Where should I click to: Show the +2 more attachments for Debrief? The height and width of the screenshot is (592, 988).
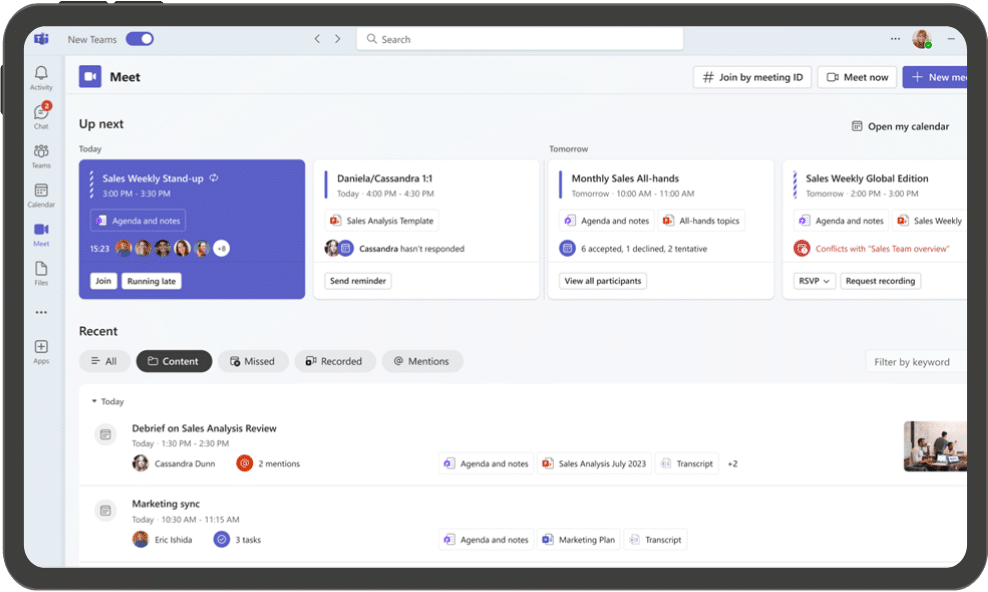click(x=732, y=464)
